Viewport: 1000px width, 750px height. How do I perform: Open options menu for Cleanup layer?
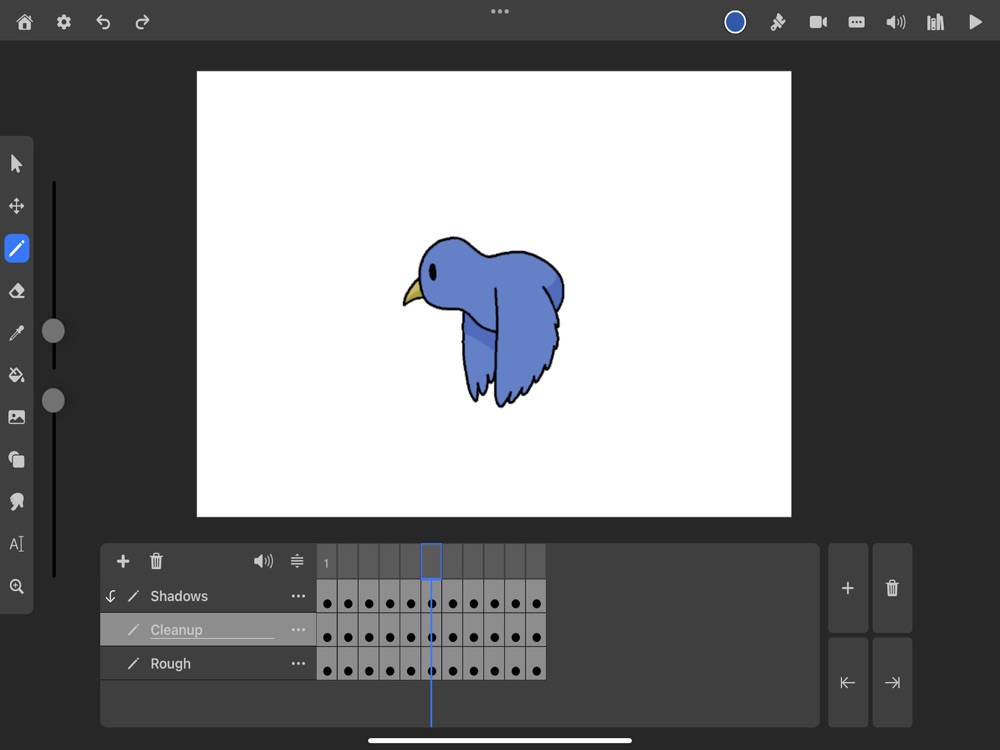[298, 630]
